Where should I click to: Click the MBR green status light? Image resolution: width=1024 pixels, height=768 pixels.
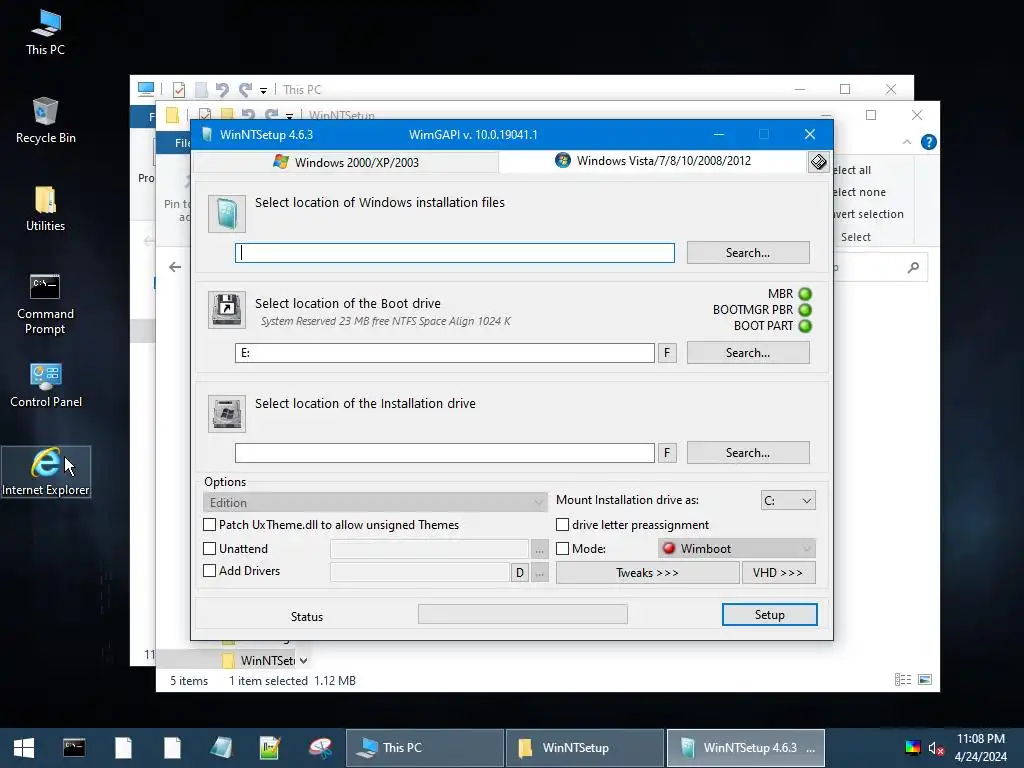805,294
